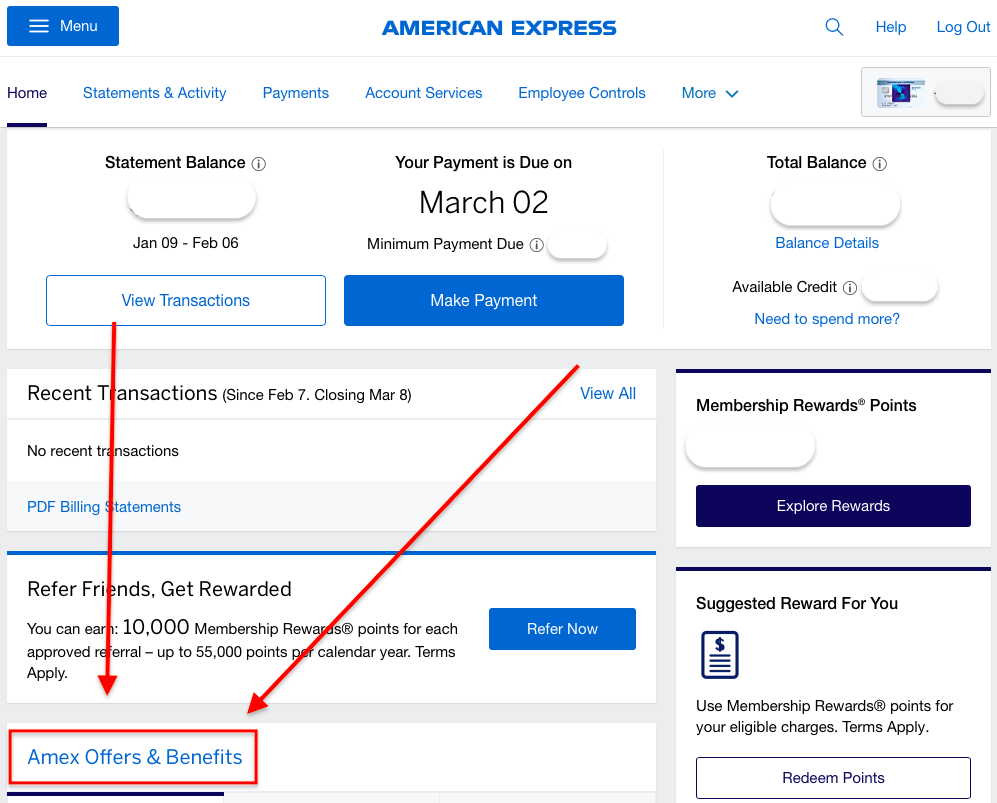
Task: Click Statement Balance info icon
Action: point(259,164)
